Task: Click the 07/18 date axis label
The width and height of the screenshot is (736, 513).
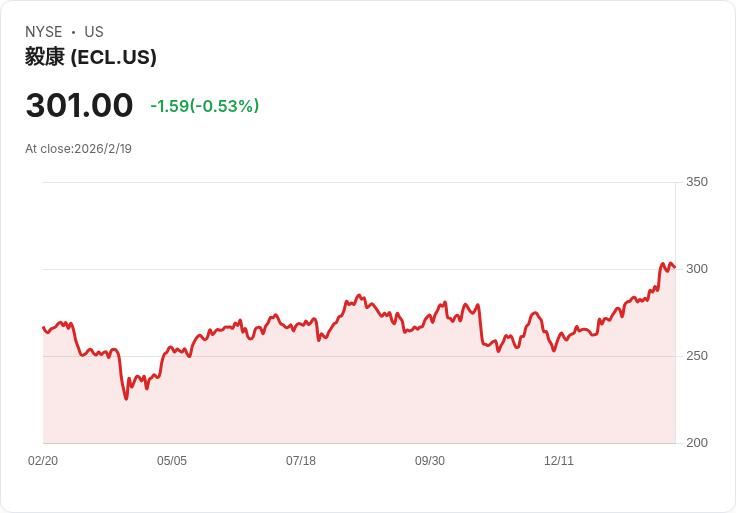Action: point(301,461)
